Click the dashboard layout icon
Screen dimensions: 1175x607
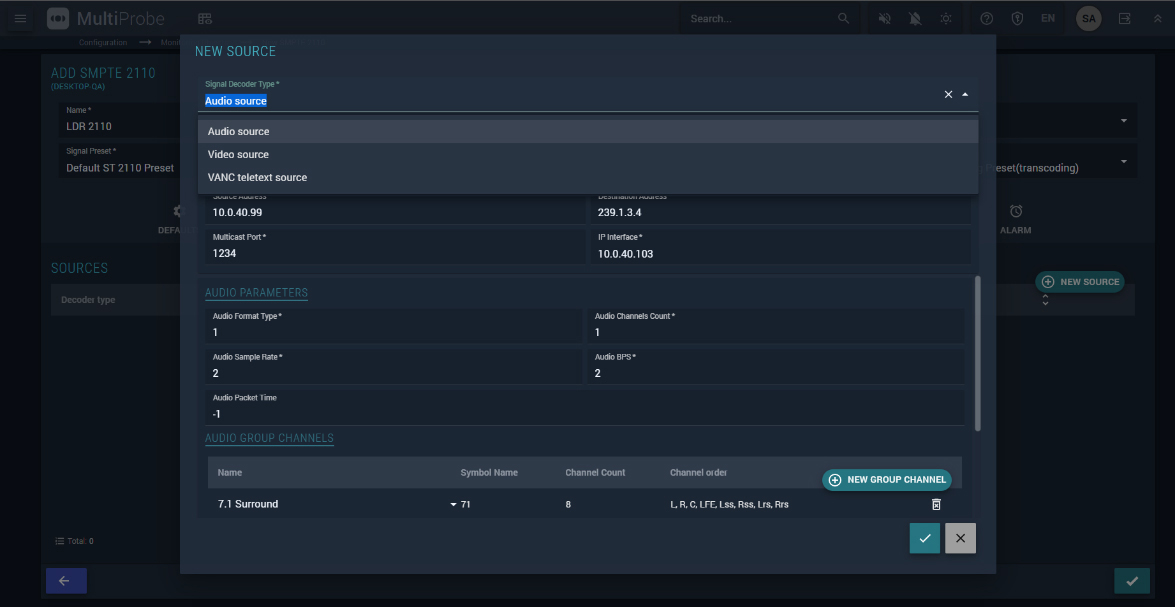pos(205,18)
